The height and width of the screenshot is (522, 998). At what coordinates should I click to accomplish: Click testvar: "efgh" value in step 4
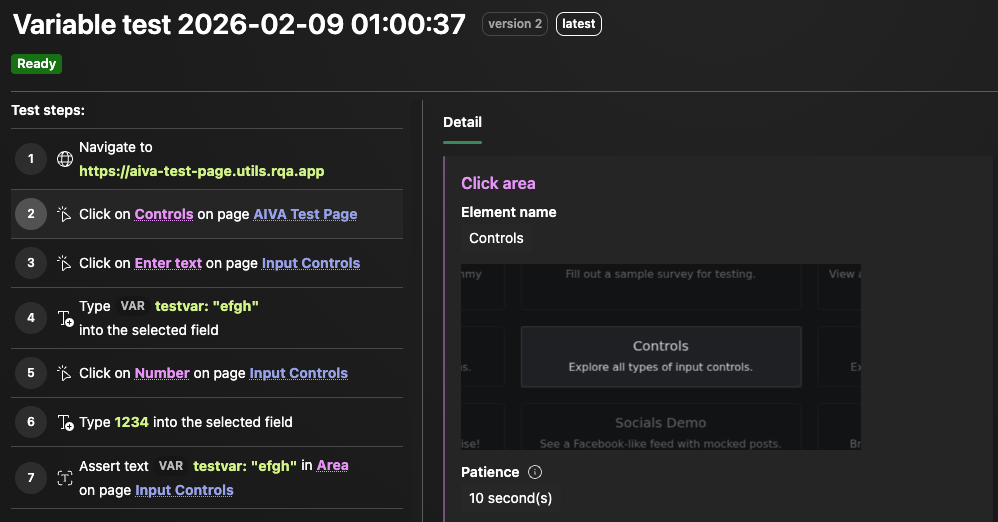[207, 306]
